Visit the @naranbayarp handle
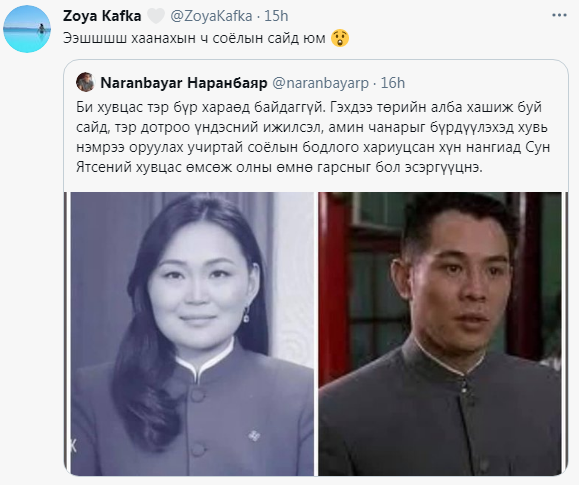Screen dimensions: 579x485 tap(320, 83)
